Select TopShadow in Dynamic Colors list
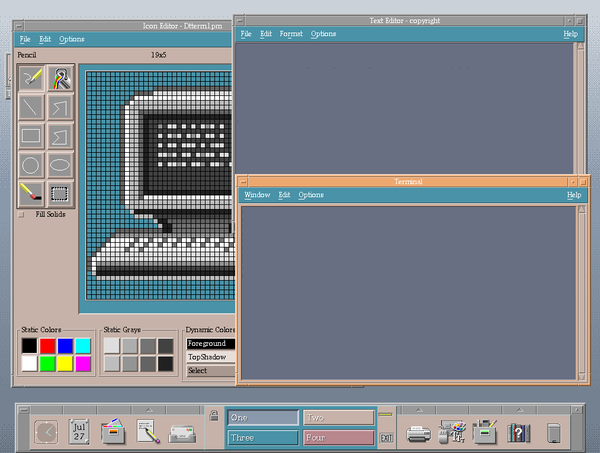 tap(208, 357)
